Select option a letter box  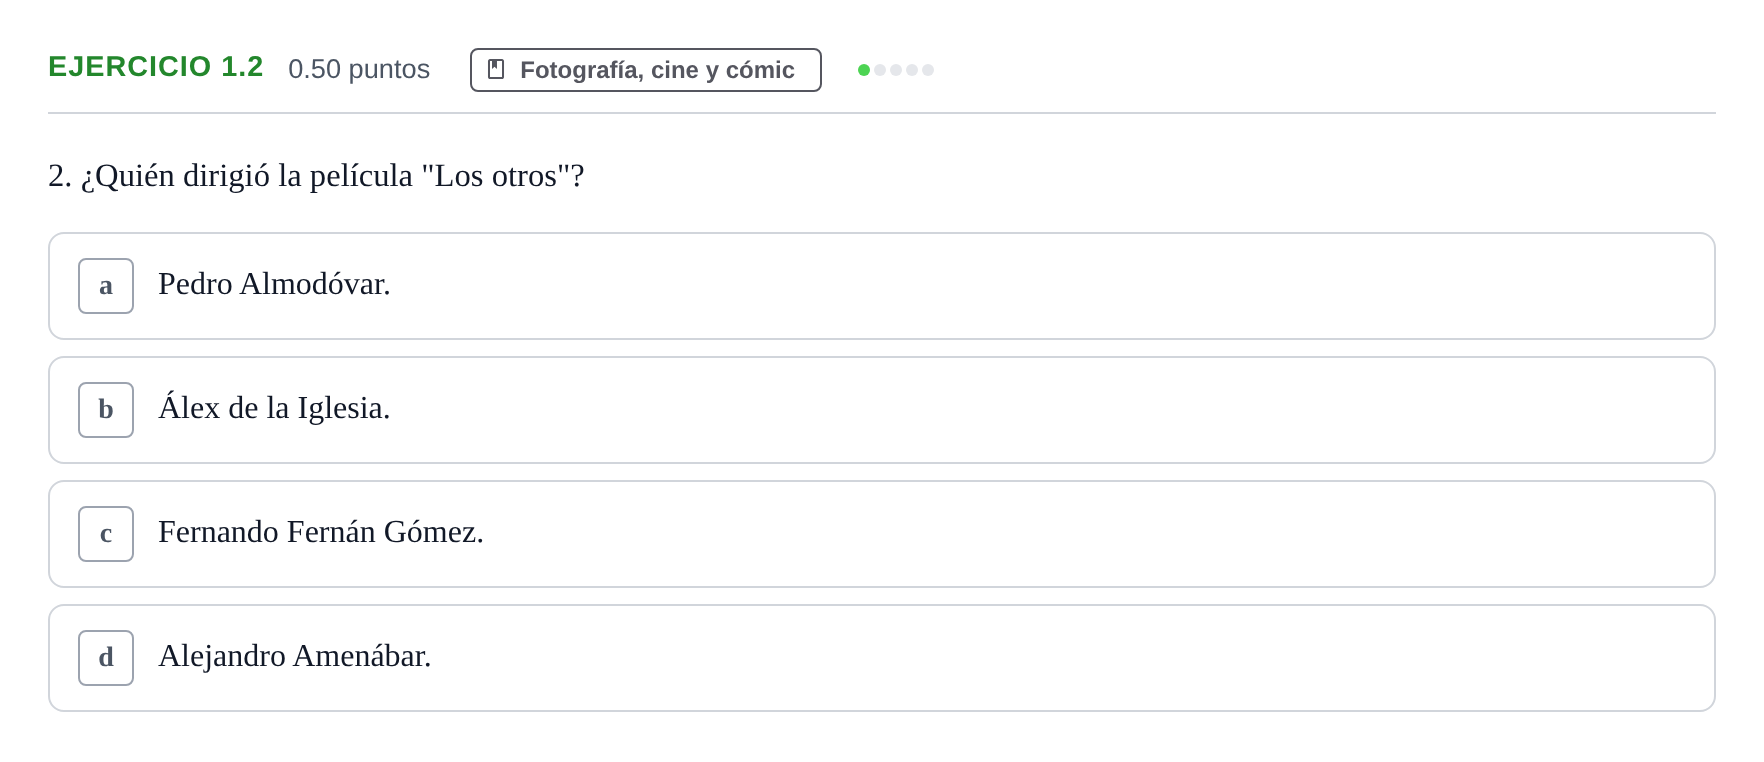pos(106,286)
